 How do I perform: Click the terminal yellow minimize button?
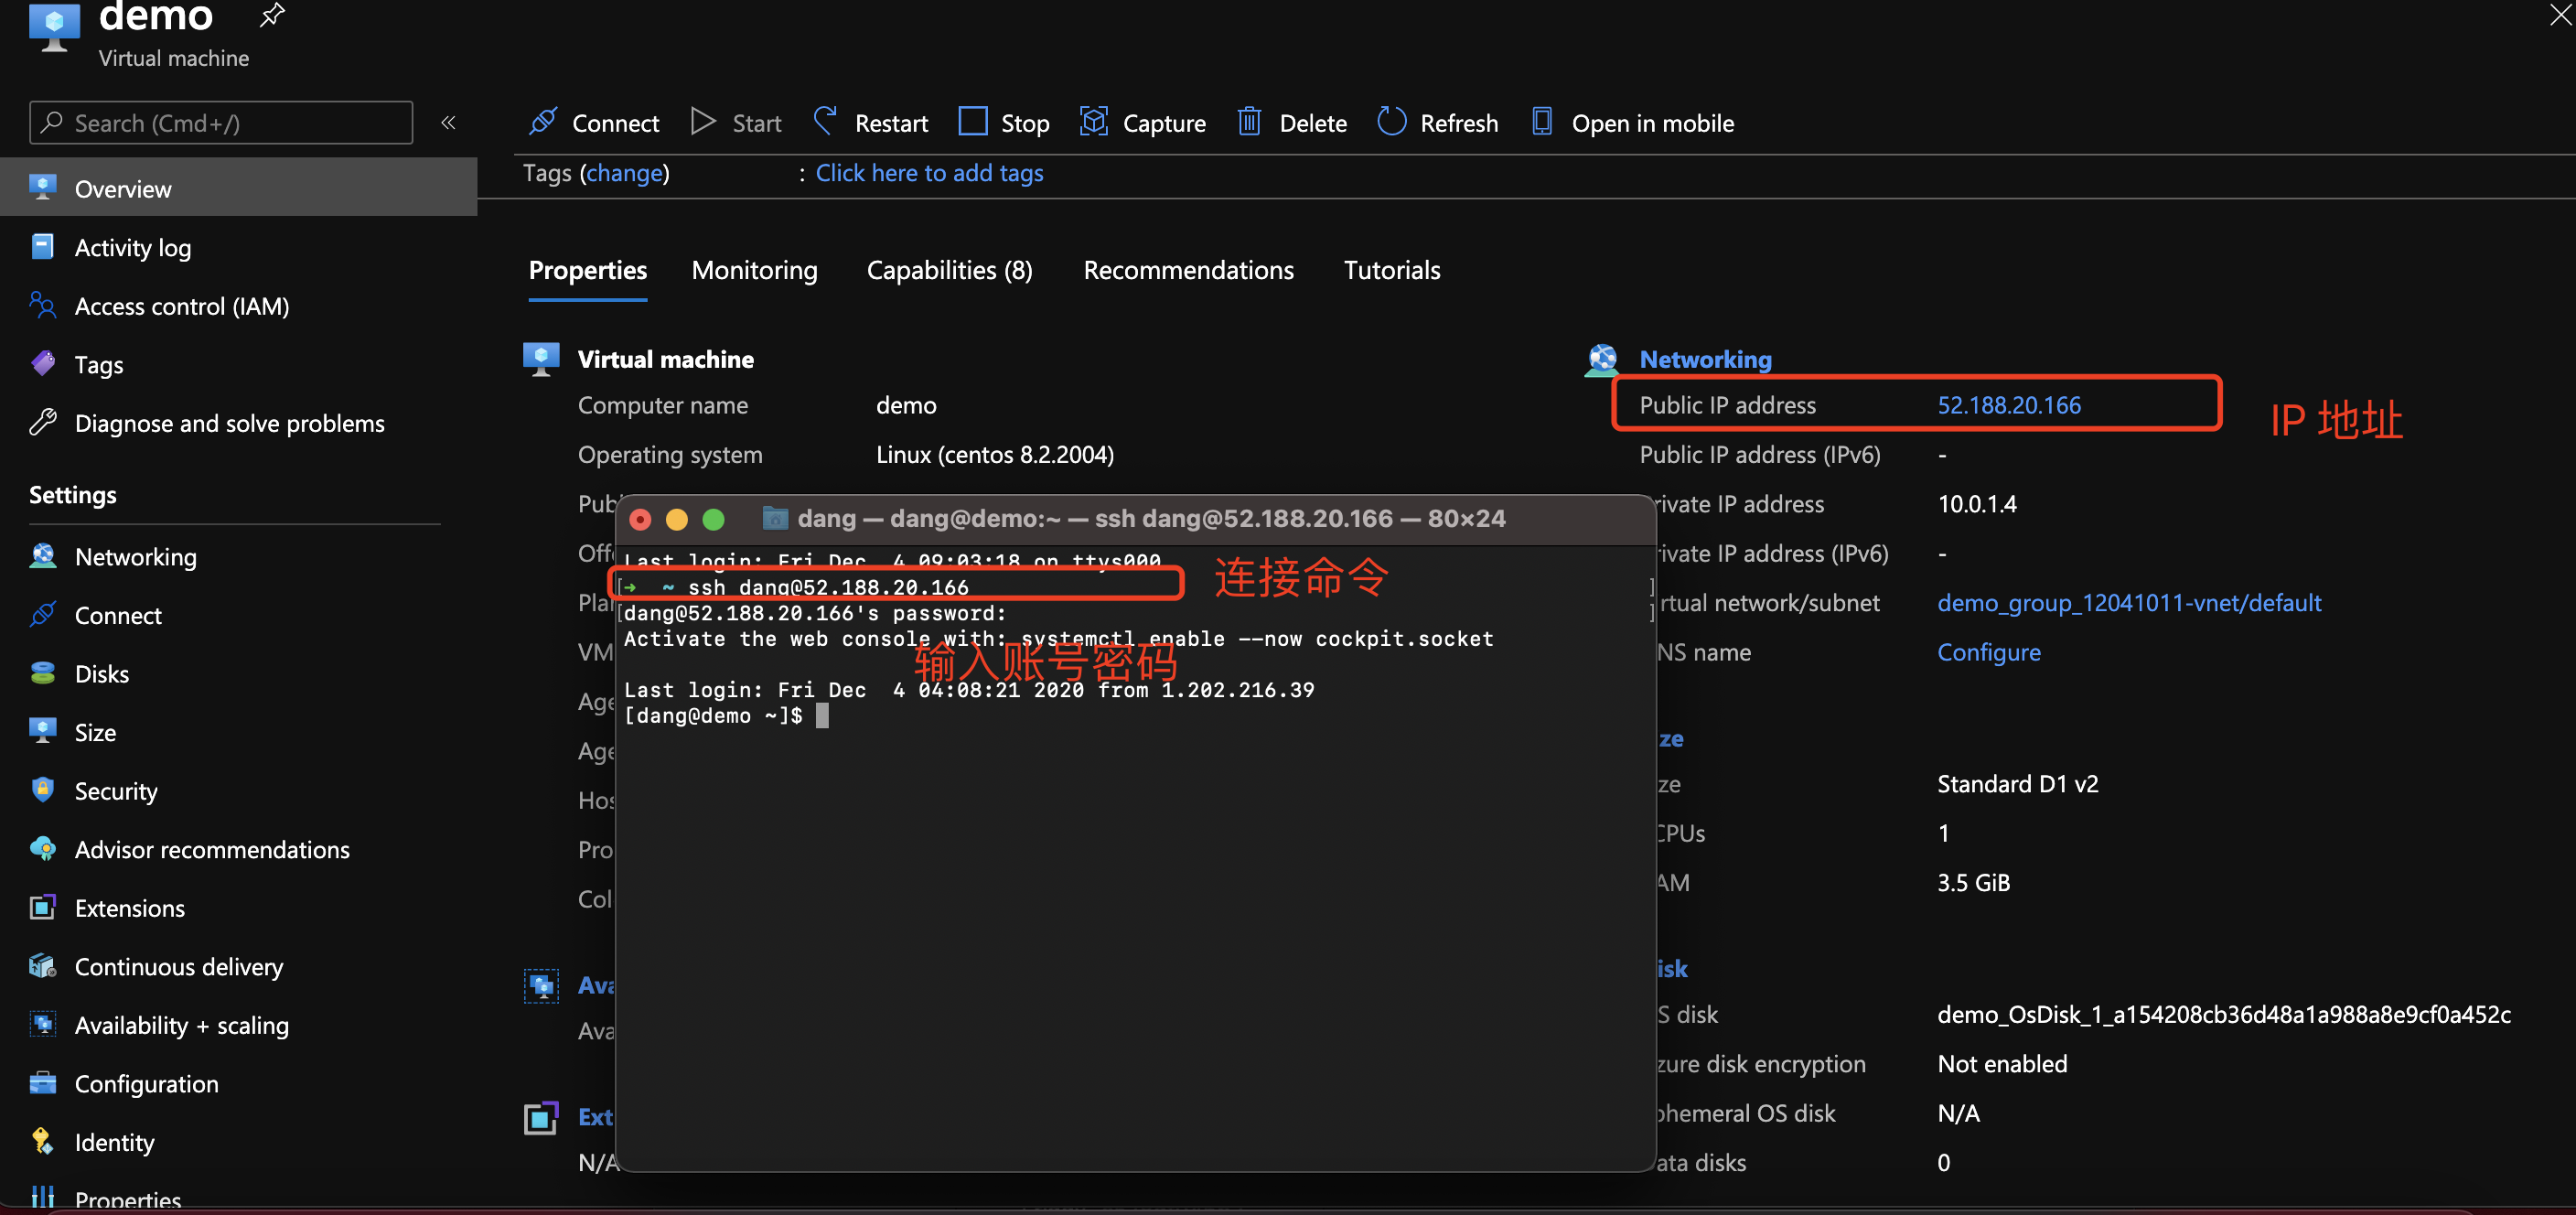(677, 519)
